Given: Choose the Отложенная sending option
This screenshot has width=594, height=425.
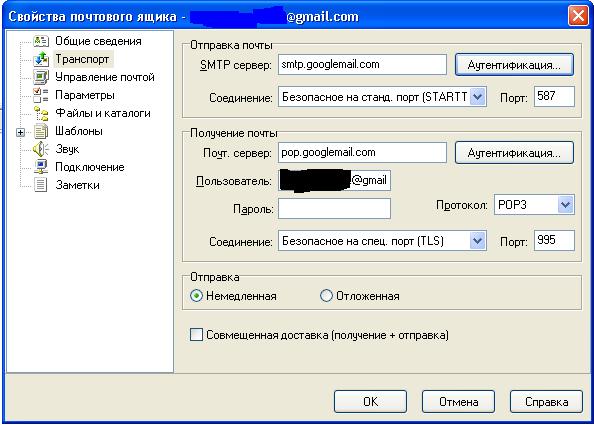Looking at the screenshot, I should (x=326, y=295).
